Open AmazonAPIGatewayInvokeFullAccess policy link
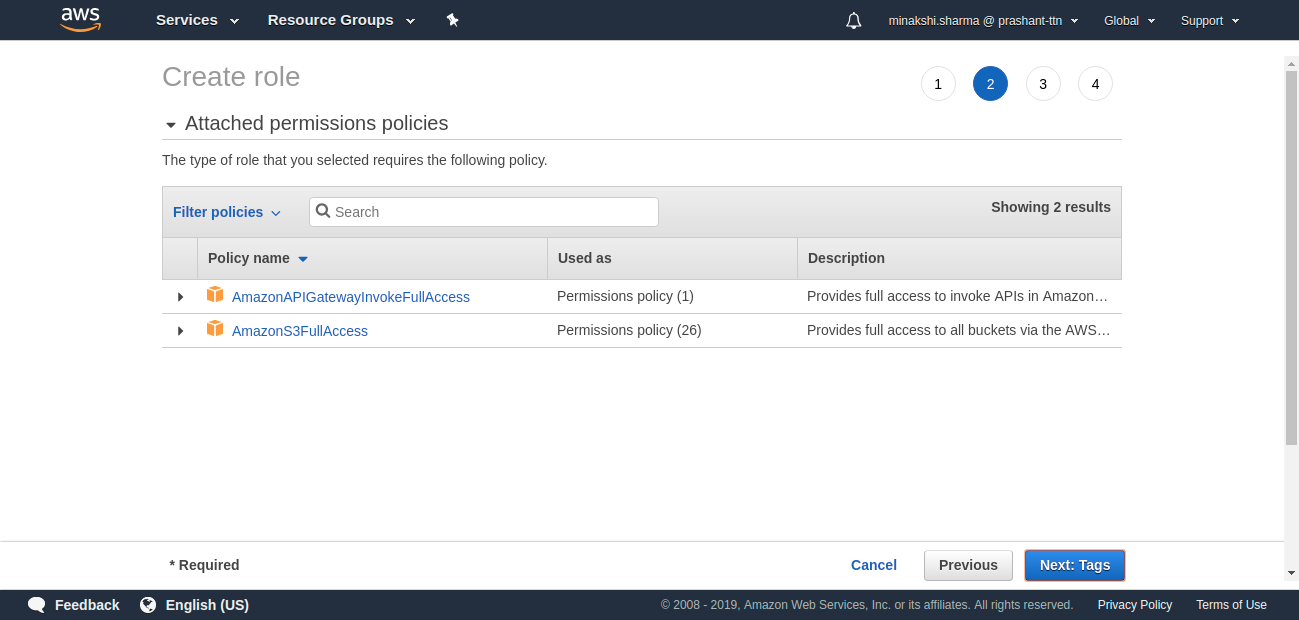The height and width of the screenshot is (620, 1299). tap(351, 297)
